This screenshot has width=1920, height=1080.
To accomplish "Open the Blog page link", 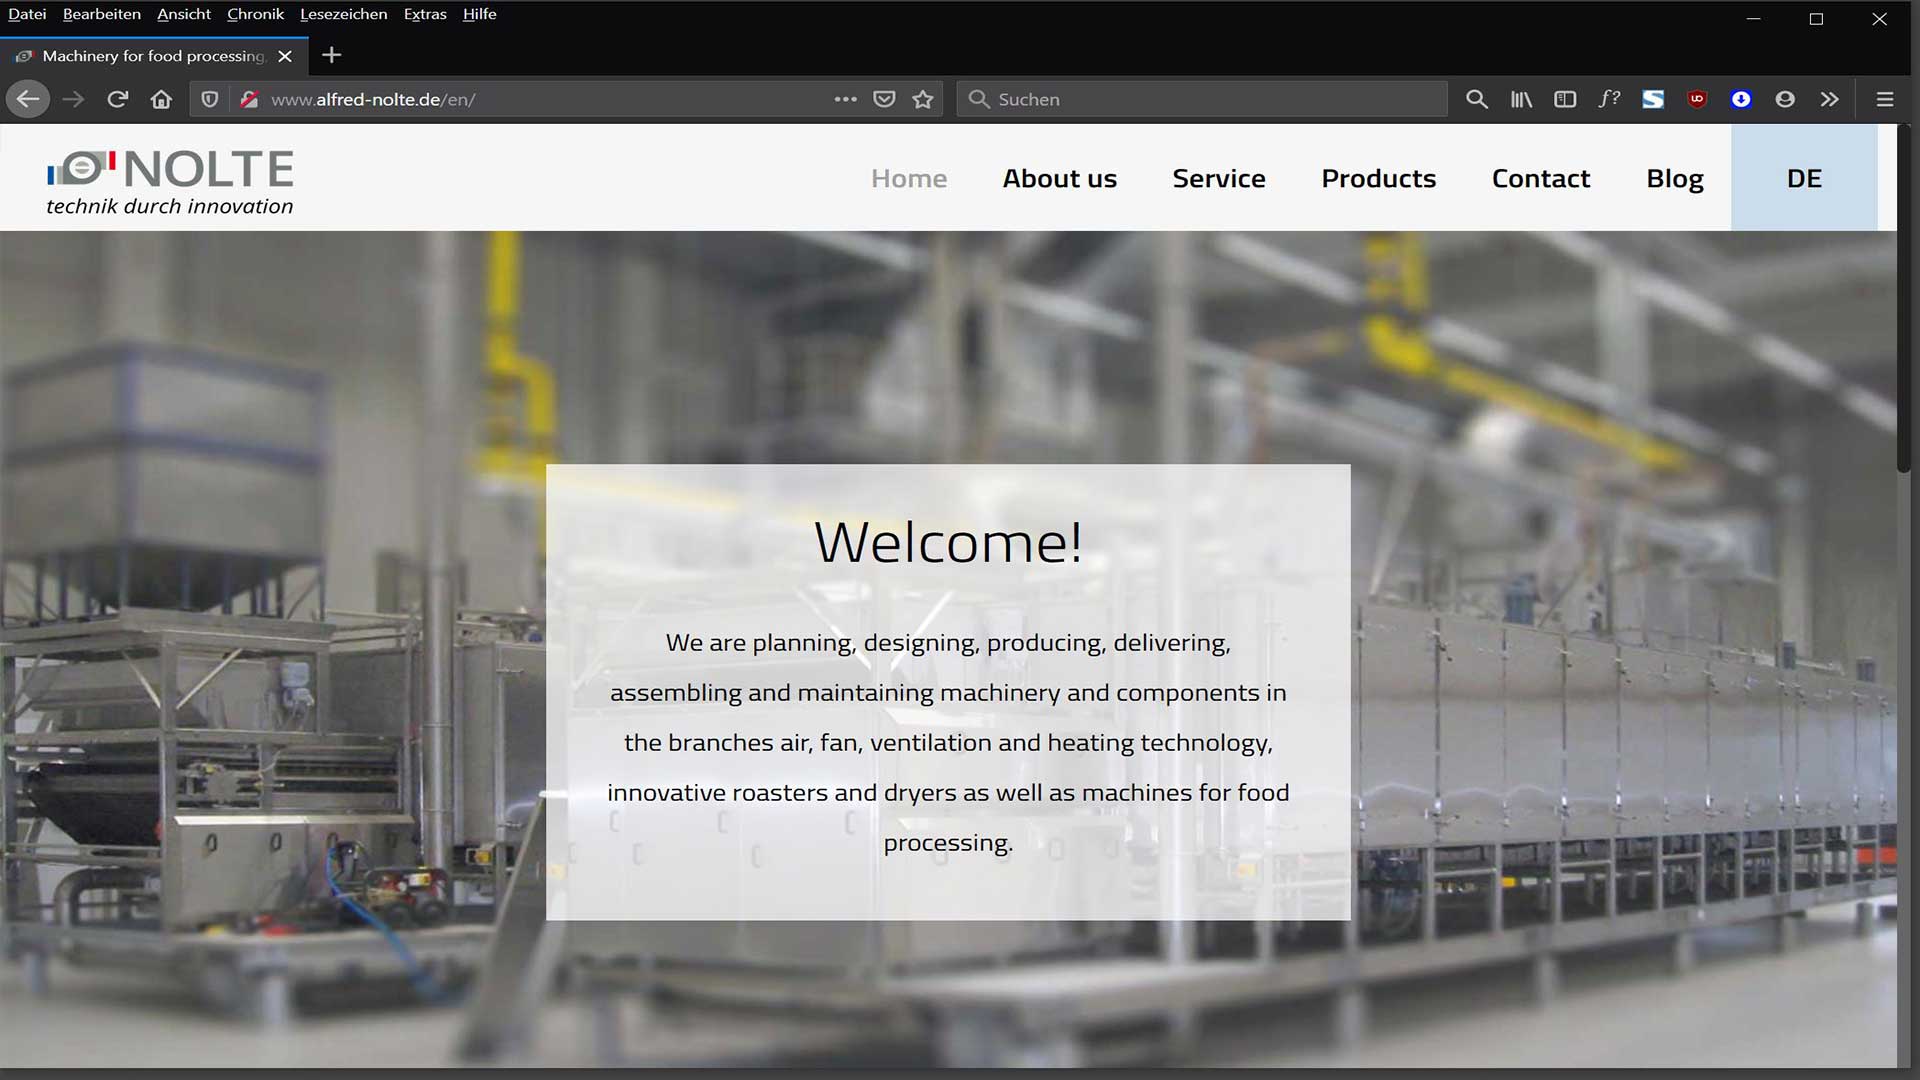I will coord(1675,179).
